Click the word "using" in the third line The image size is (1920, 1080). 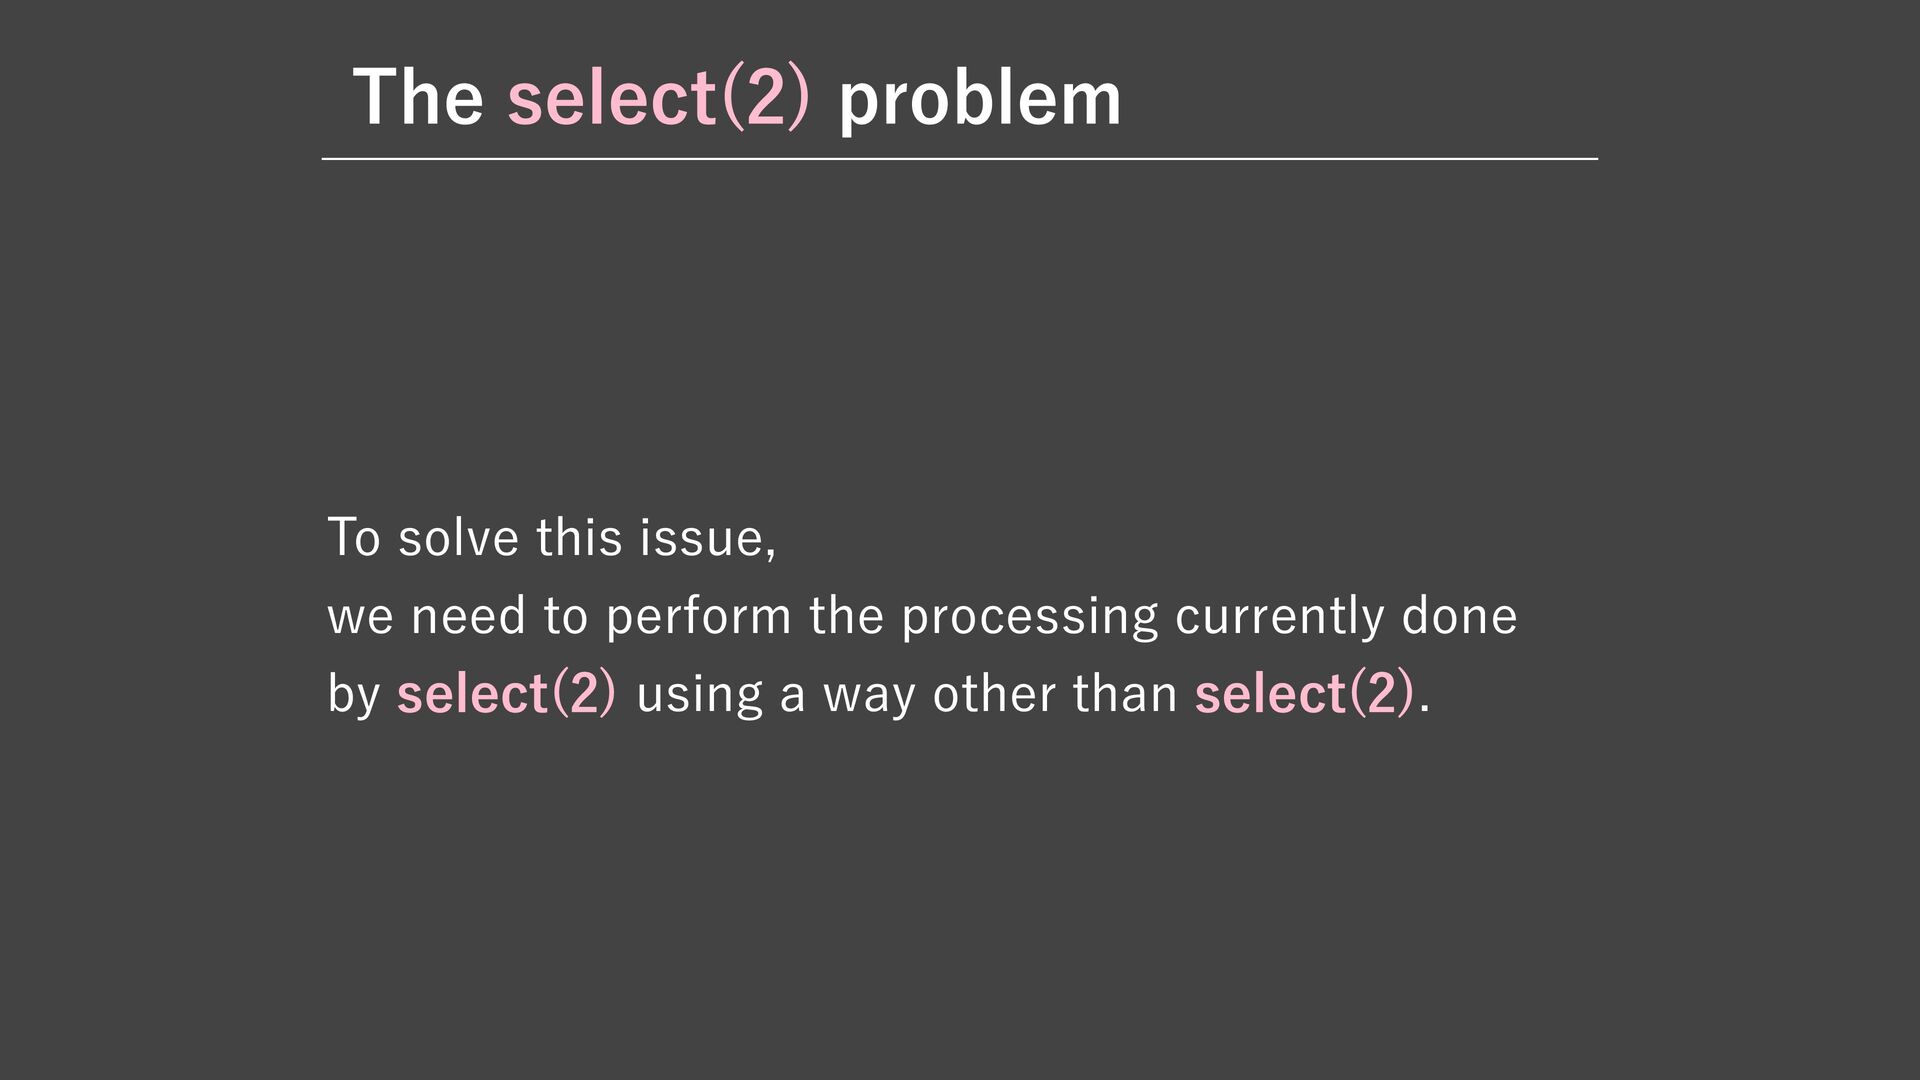click(700, 695)
